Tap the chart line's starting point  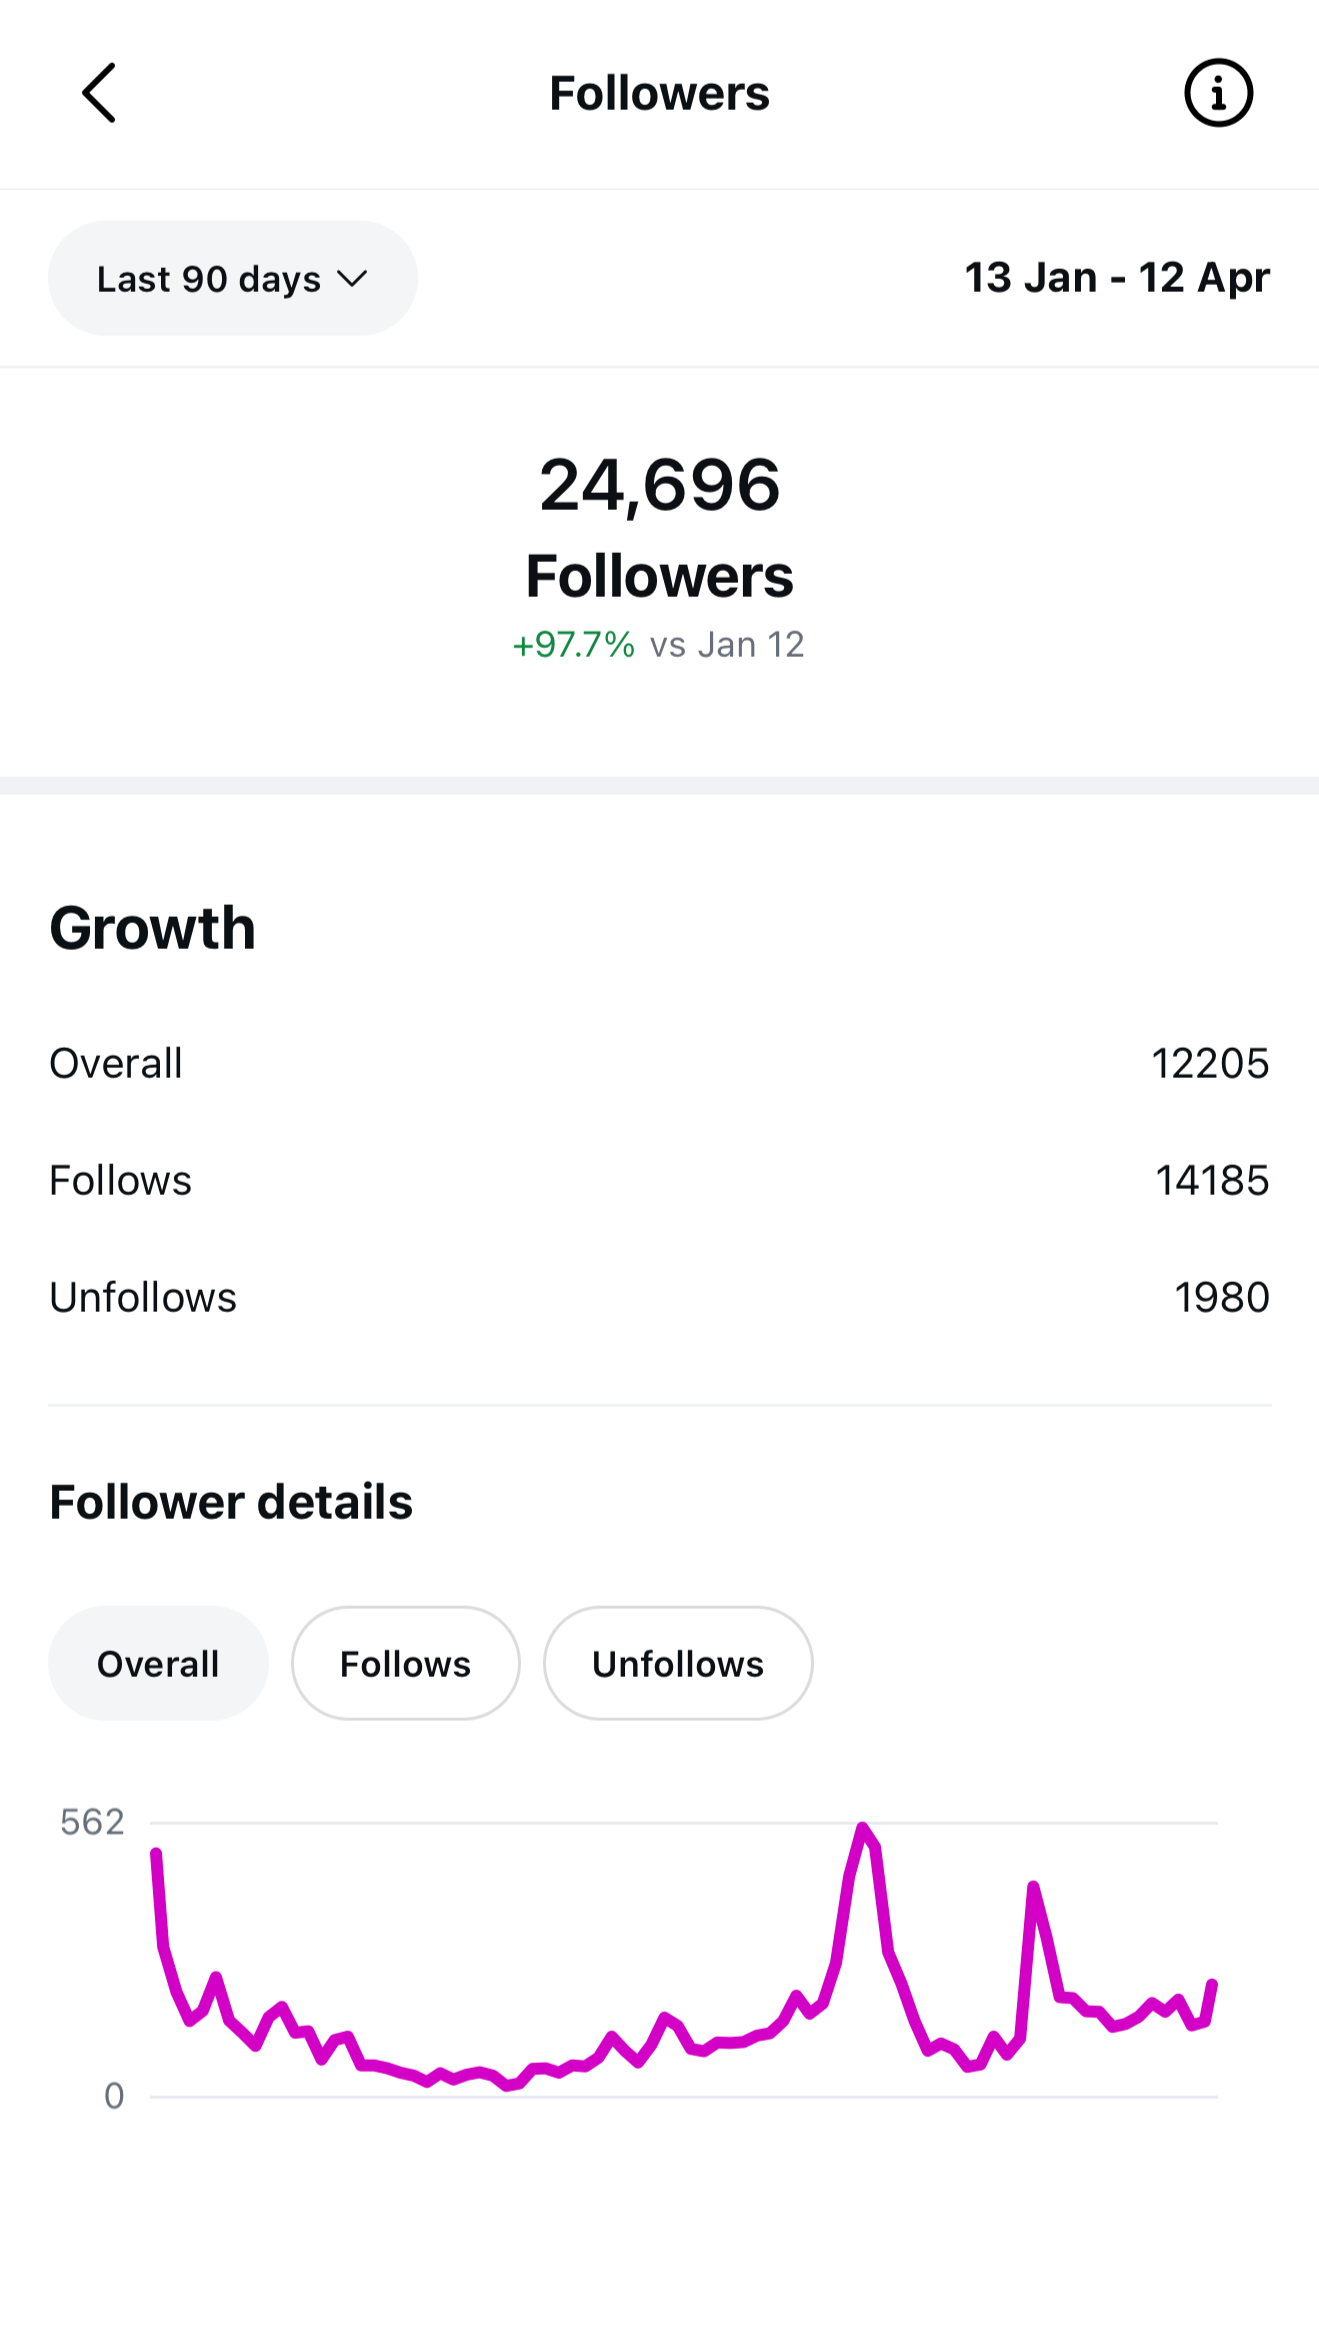point(156,1853)
